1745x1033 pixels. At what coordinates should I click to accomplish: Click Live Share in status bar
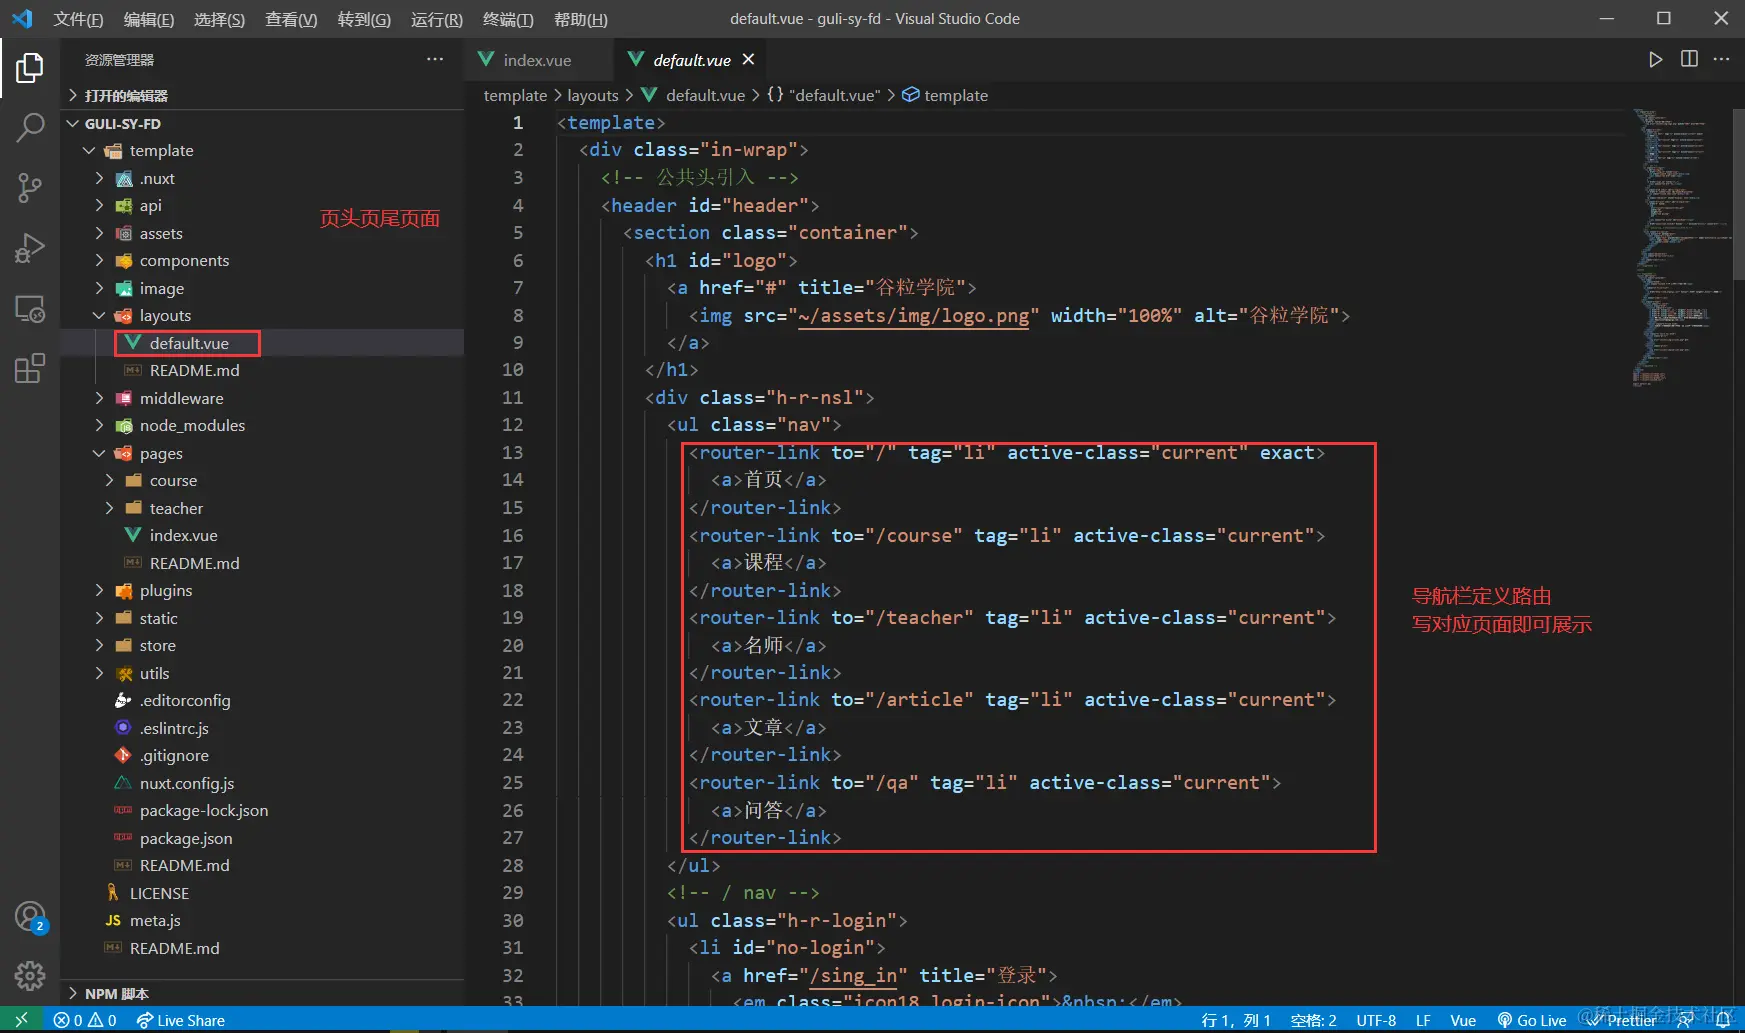[x=181, y=1020]
